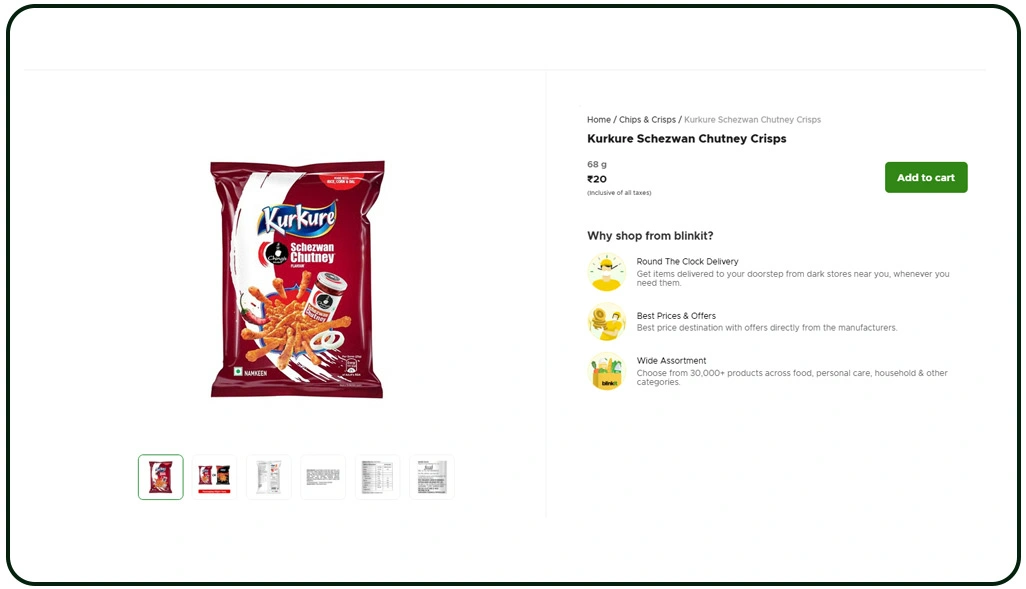Image resolution: width=1026 pixels, height=589 pixels.
Task: Click the Round The Clock Delivery icon
Action: click(607, 272)
